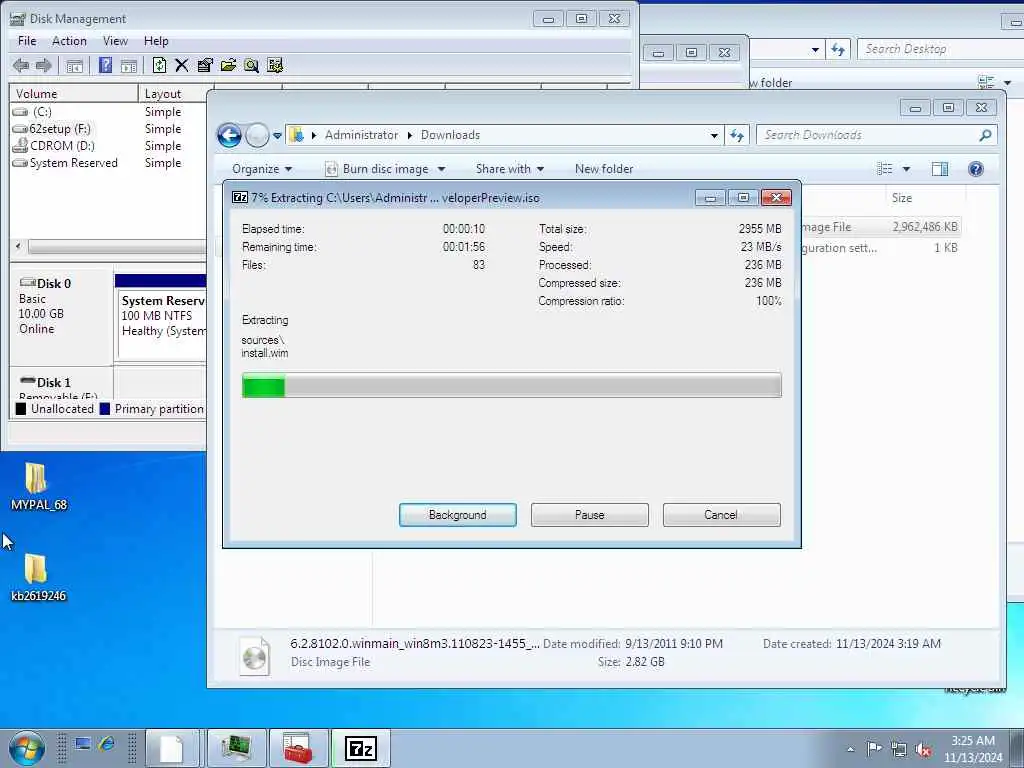Screen dimensions: 1024x768
Task: Click the network tray icon
Action: coord(899,749)
